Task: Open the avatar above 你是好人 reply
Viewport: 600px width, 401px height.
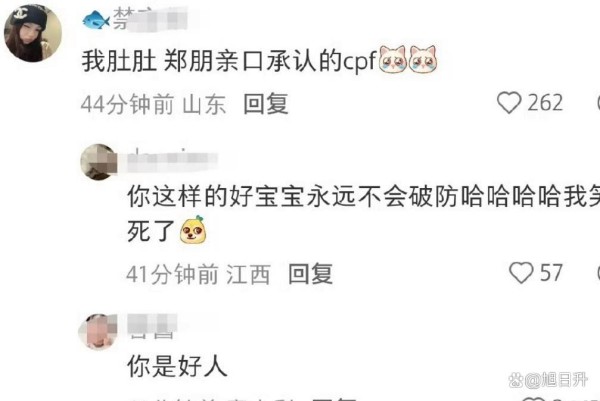Action: point(98,332)
